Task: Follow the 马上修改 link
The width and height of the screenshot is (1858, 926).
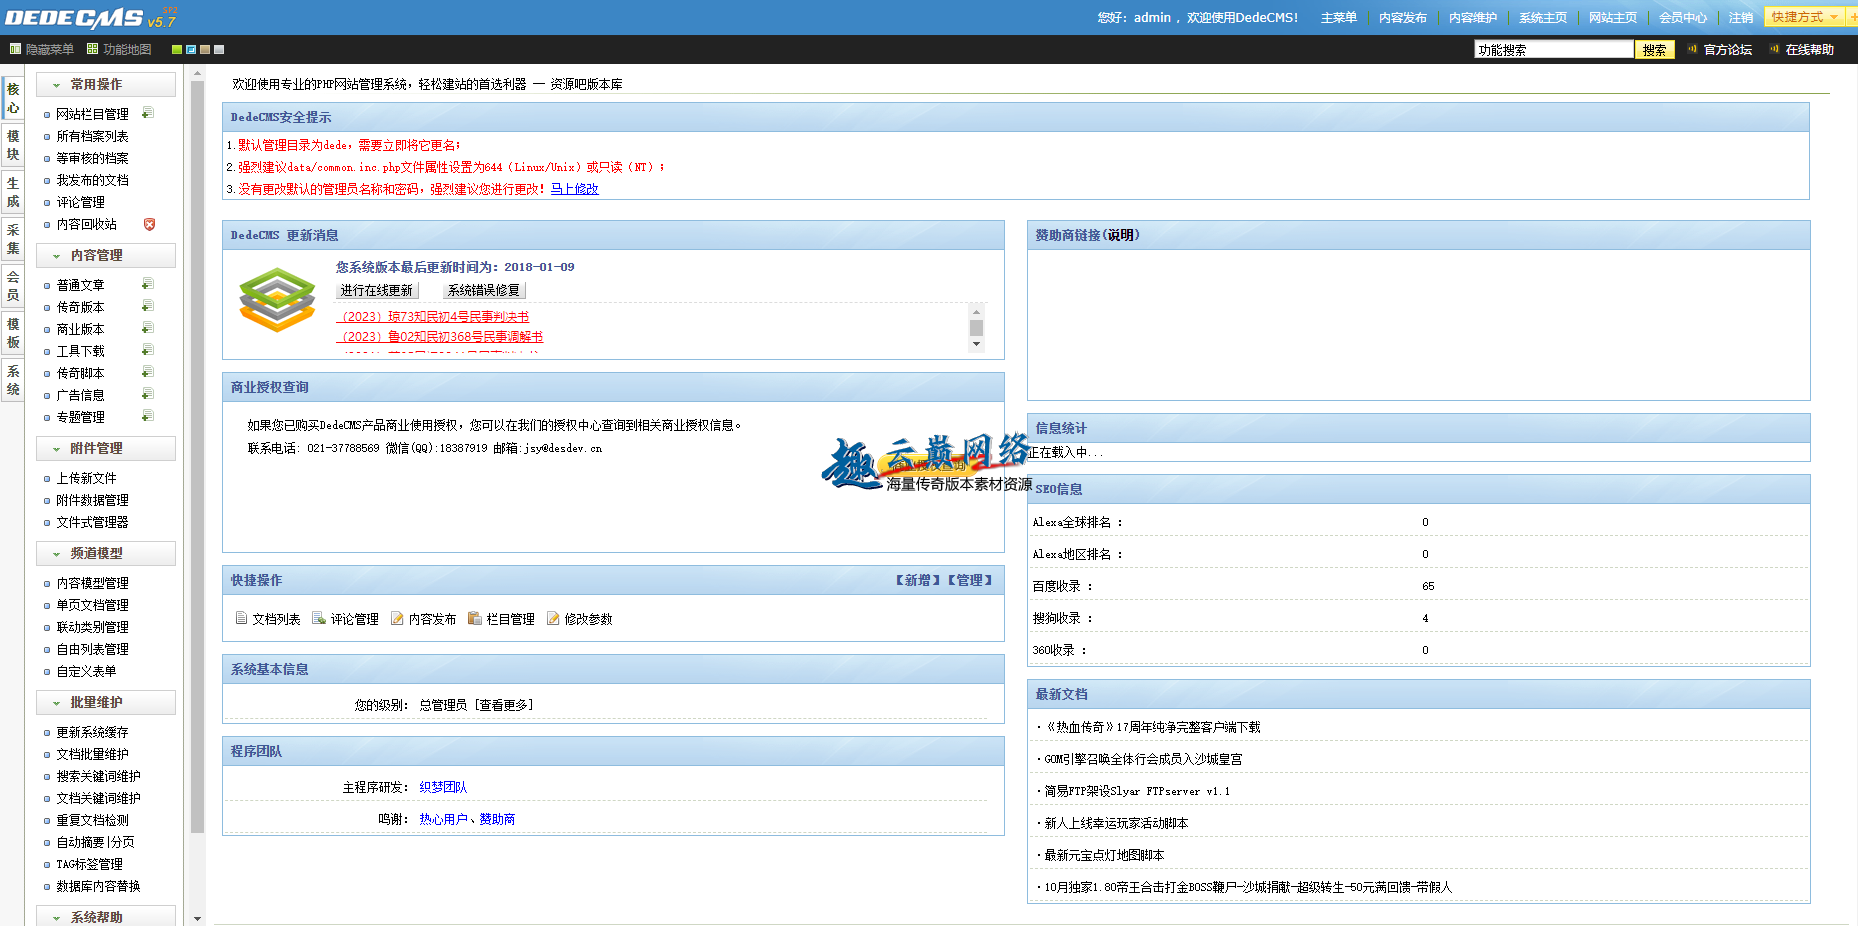Action: tap(574, 189)
